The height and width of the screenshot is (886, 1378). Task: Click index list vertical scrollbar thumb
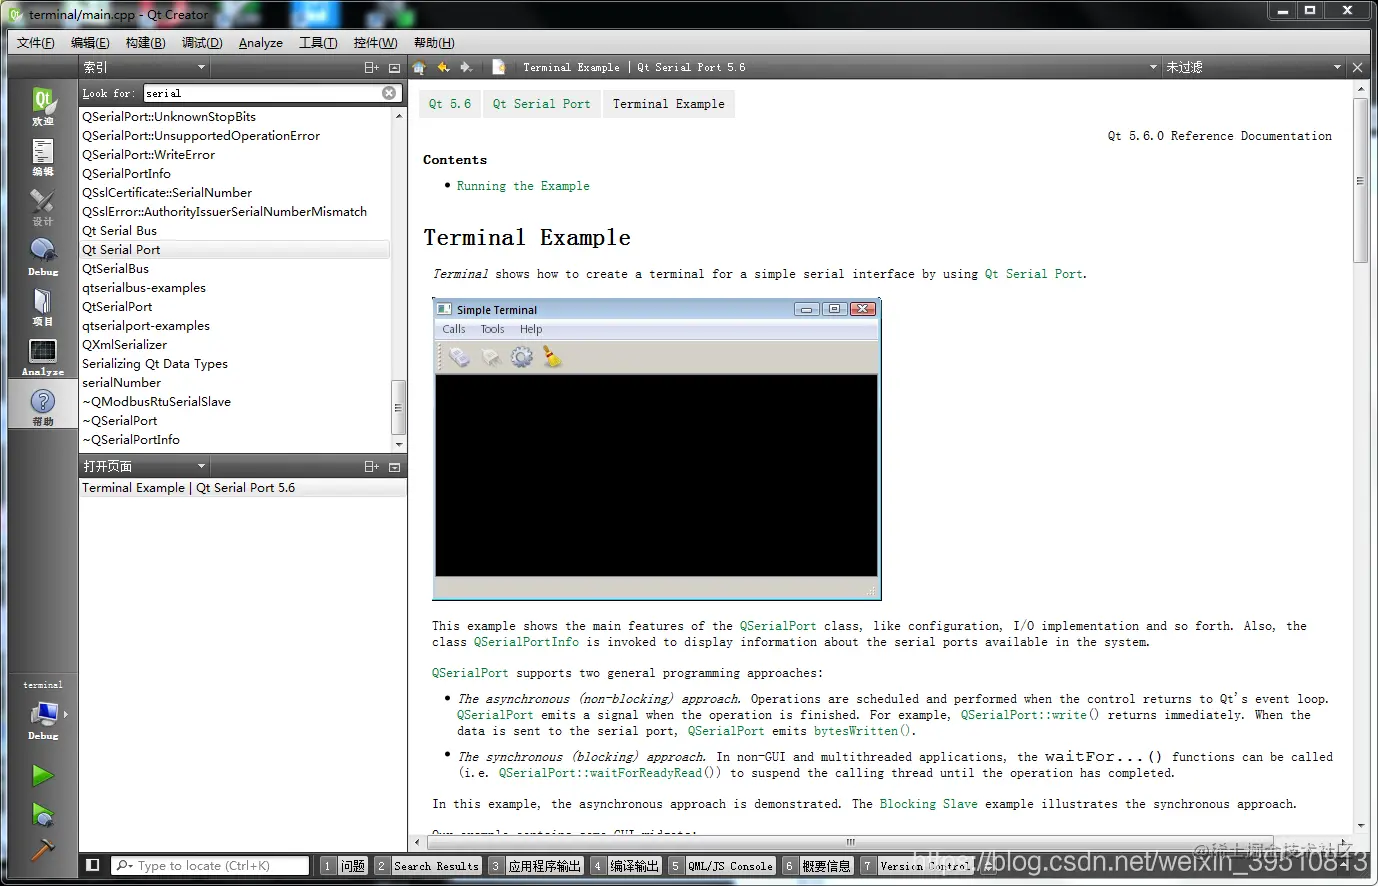point(398,407)
